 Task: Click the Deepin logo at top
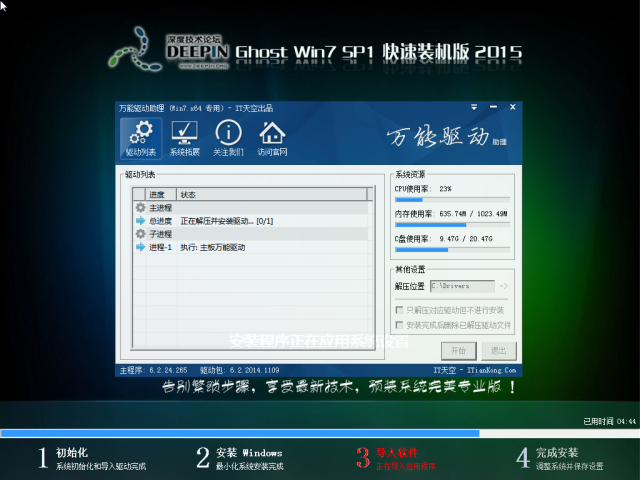point(169,49)
